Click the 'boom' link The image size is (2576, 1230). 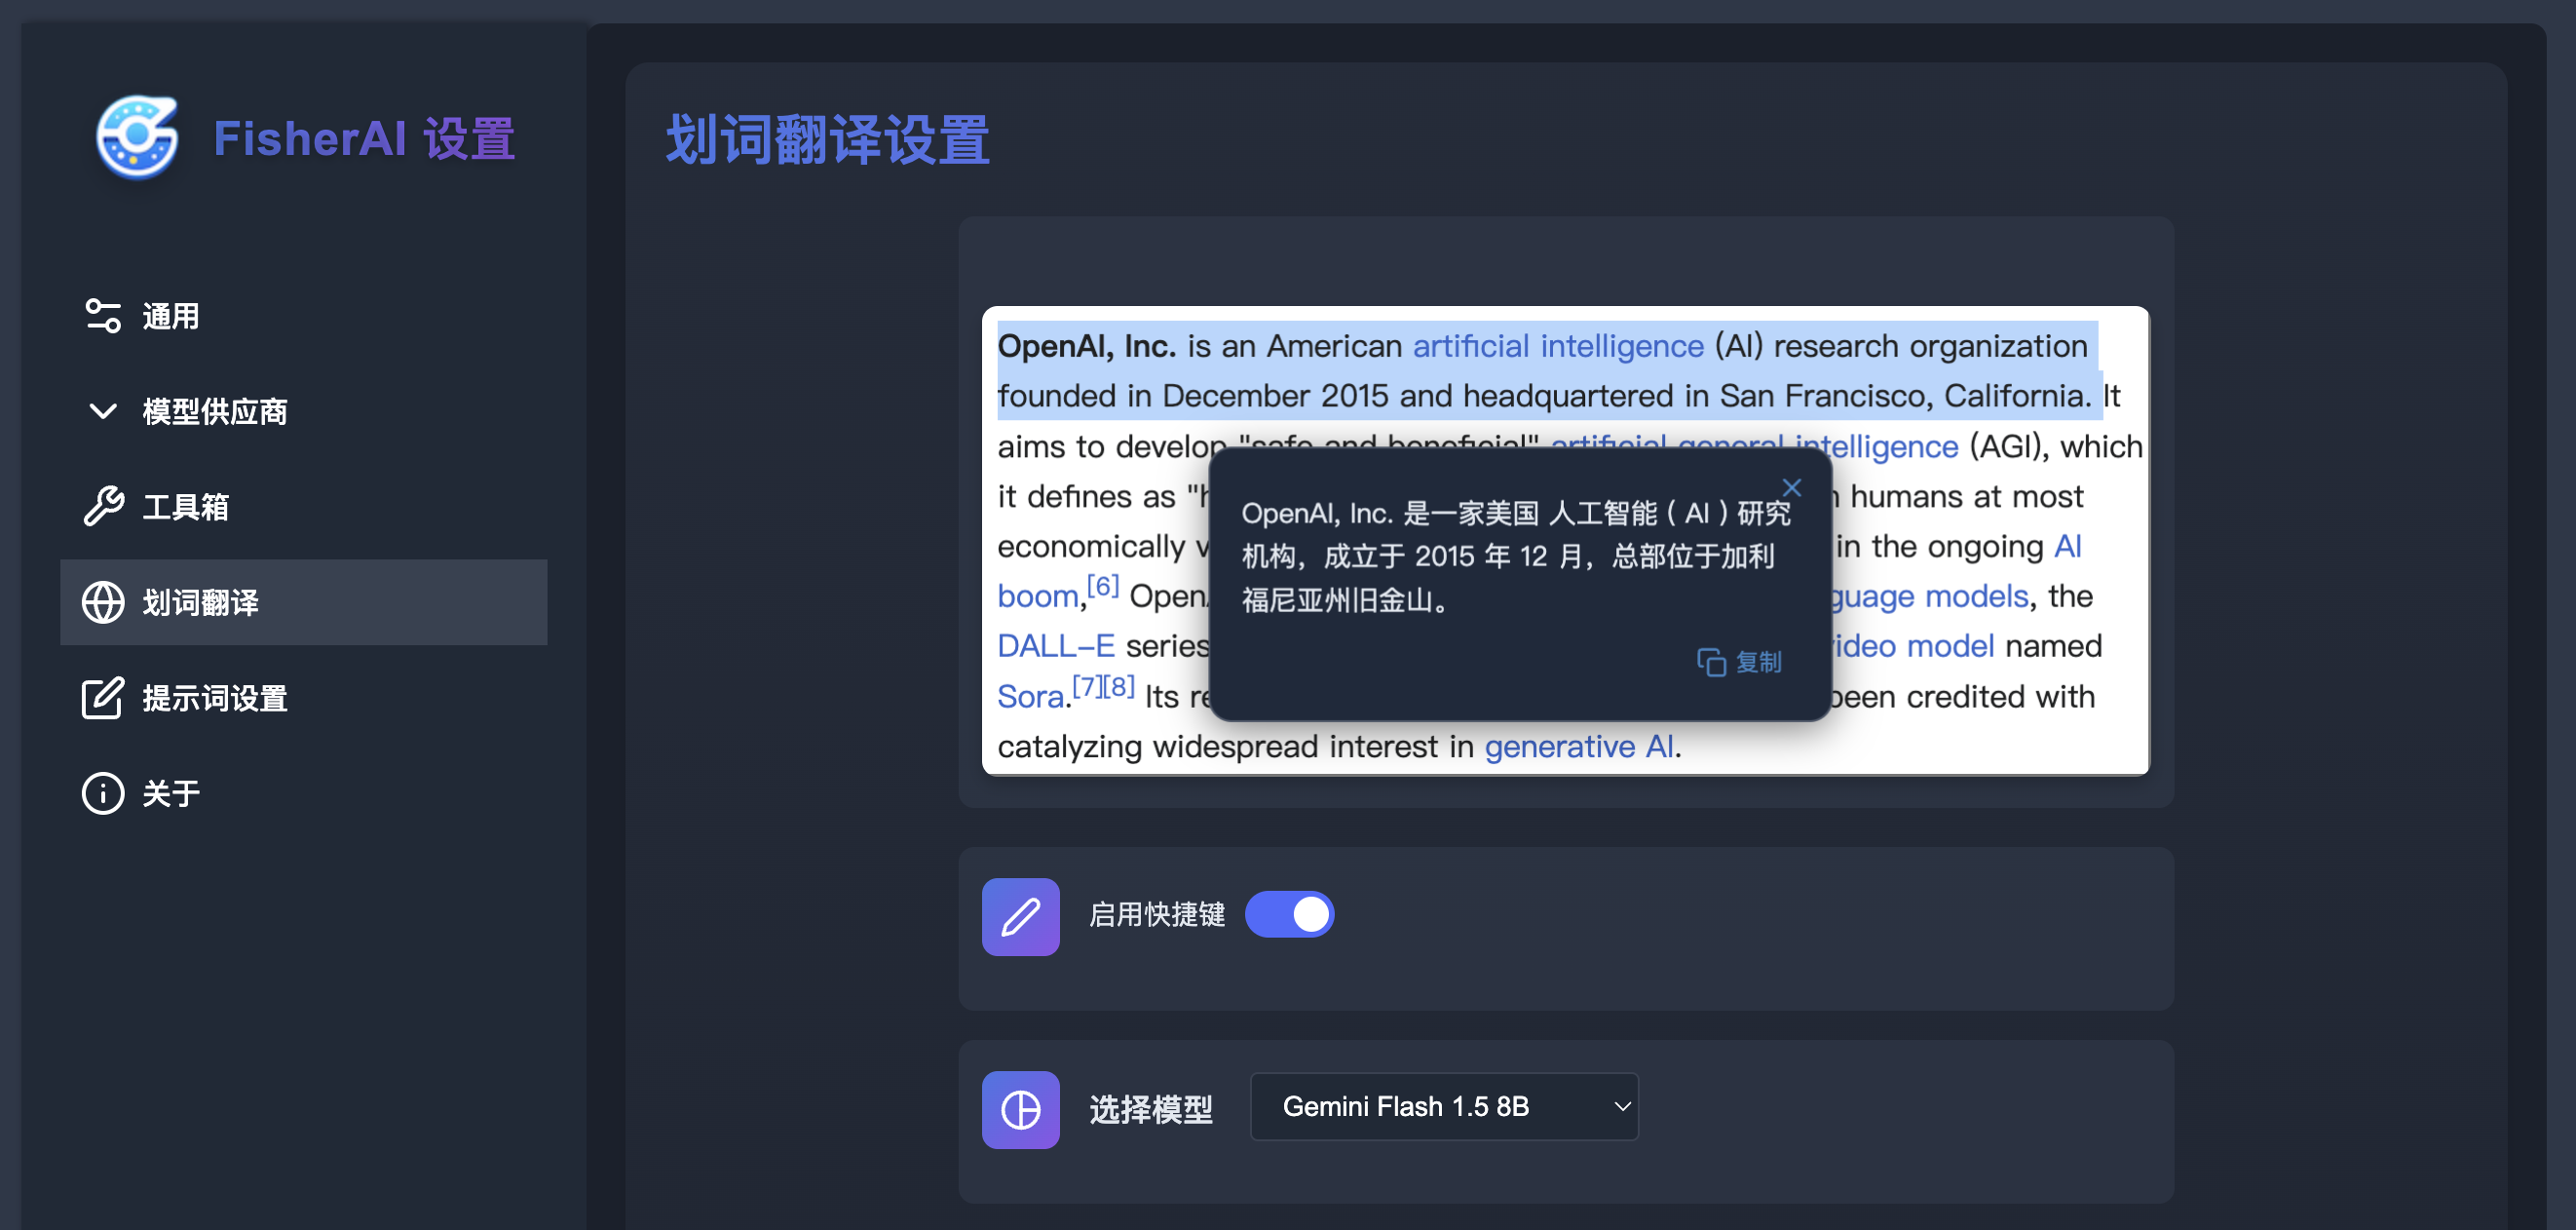(x=1037, y=596)
